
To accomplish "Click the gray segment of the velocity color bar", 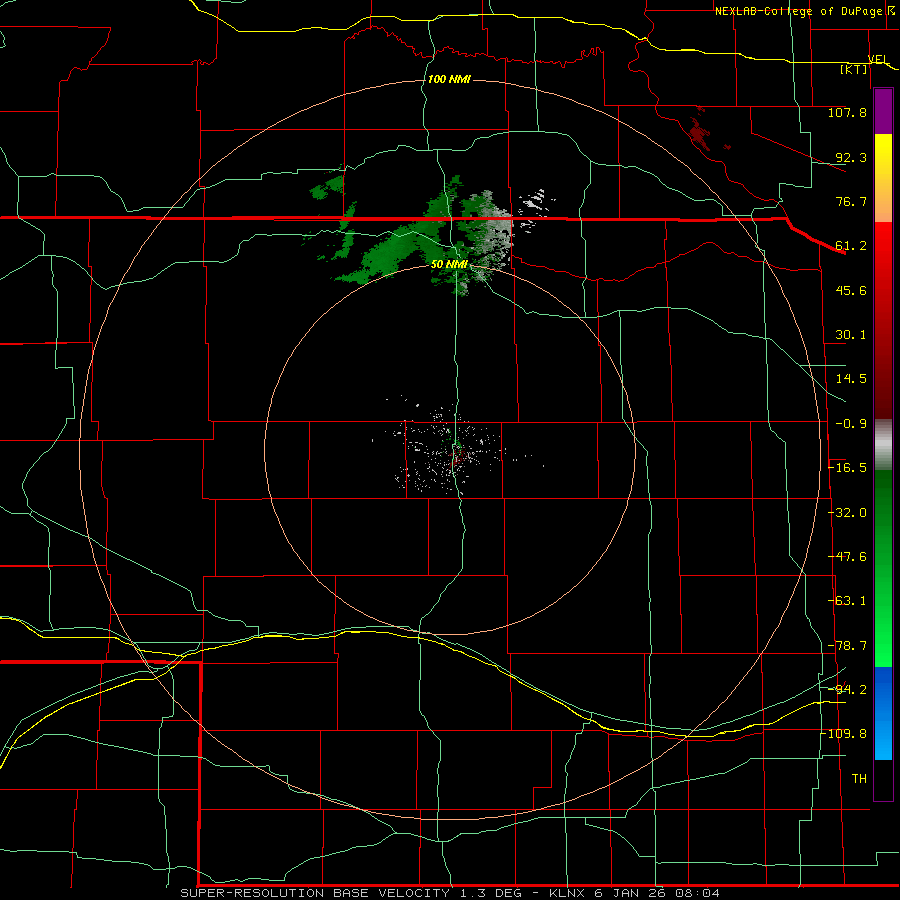I will click(883, 445).
